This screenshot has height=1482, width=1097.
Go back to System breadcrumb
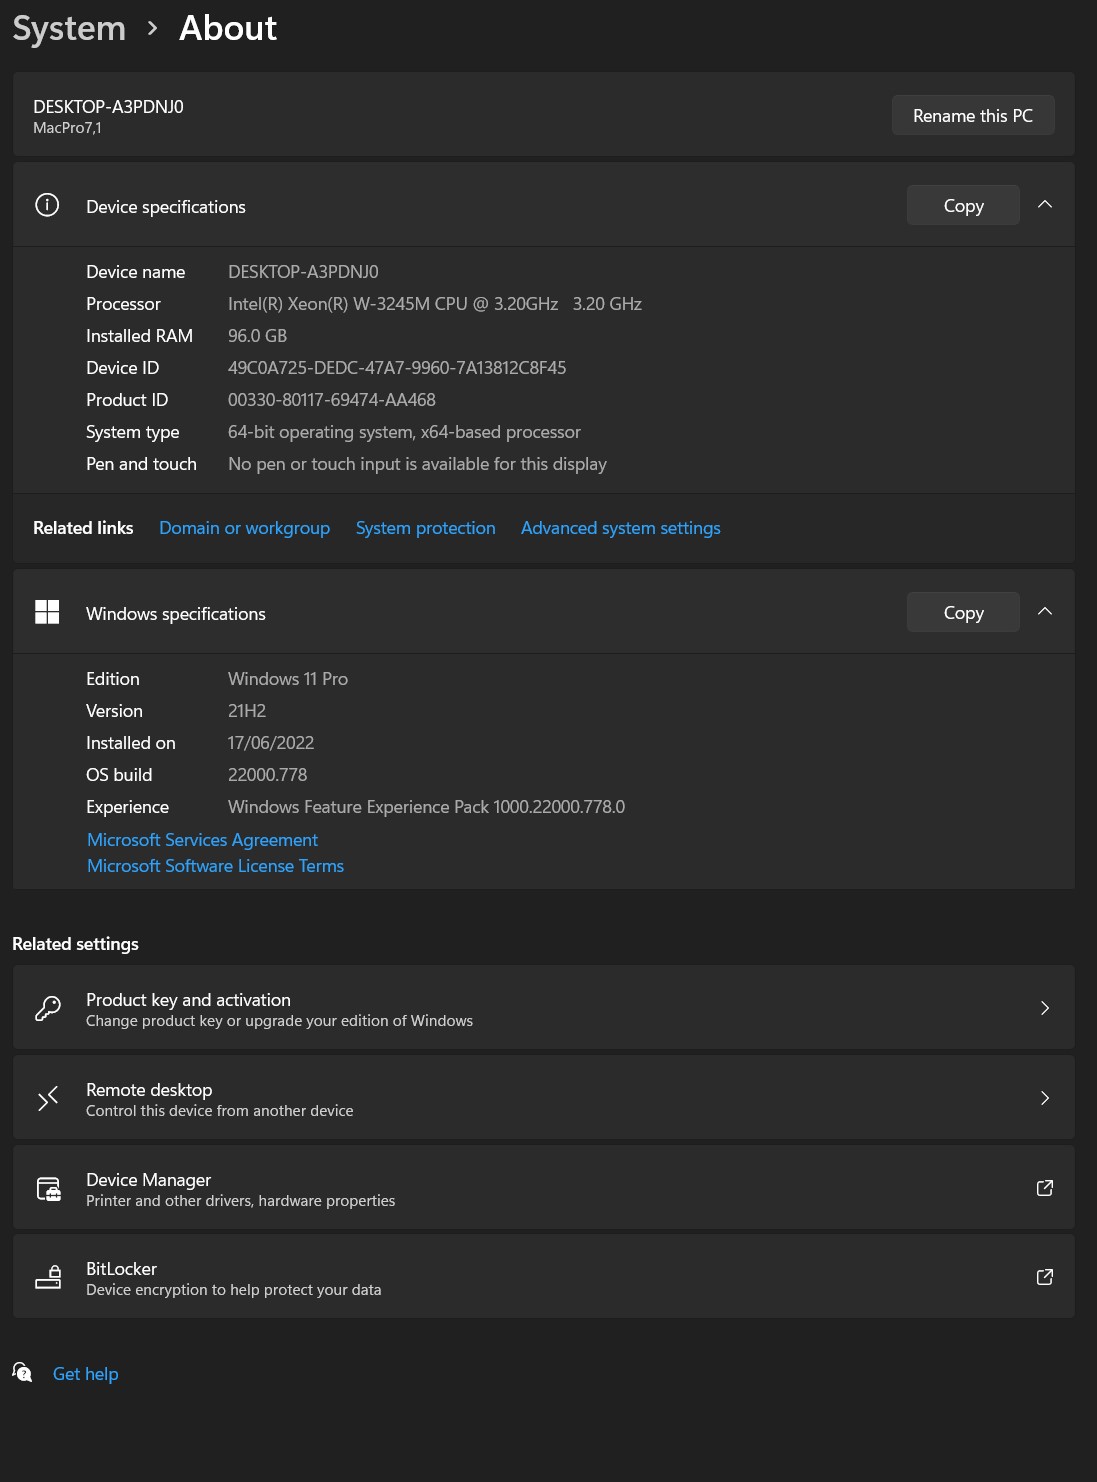[69, 28]
